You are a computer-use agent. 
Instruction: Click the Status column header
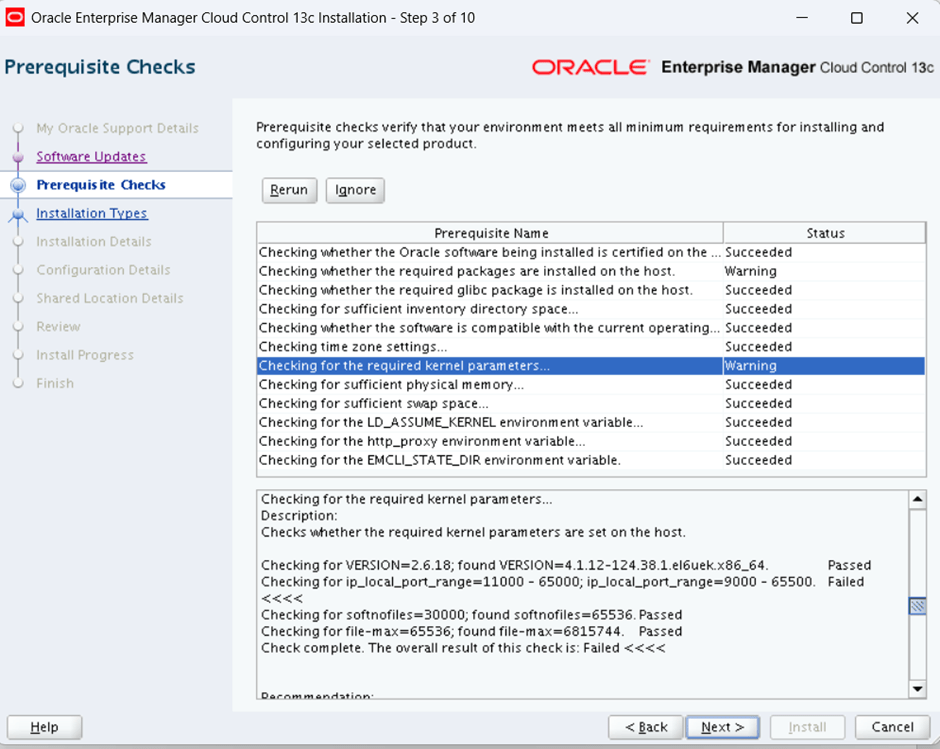[825, 233]
